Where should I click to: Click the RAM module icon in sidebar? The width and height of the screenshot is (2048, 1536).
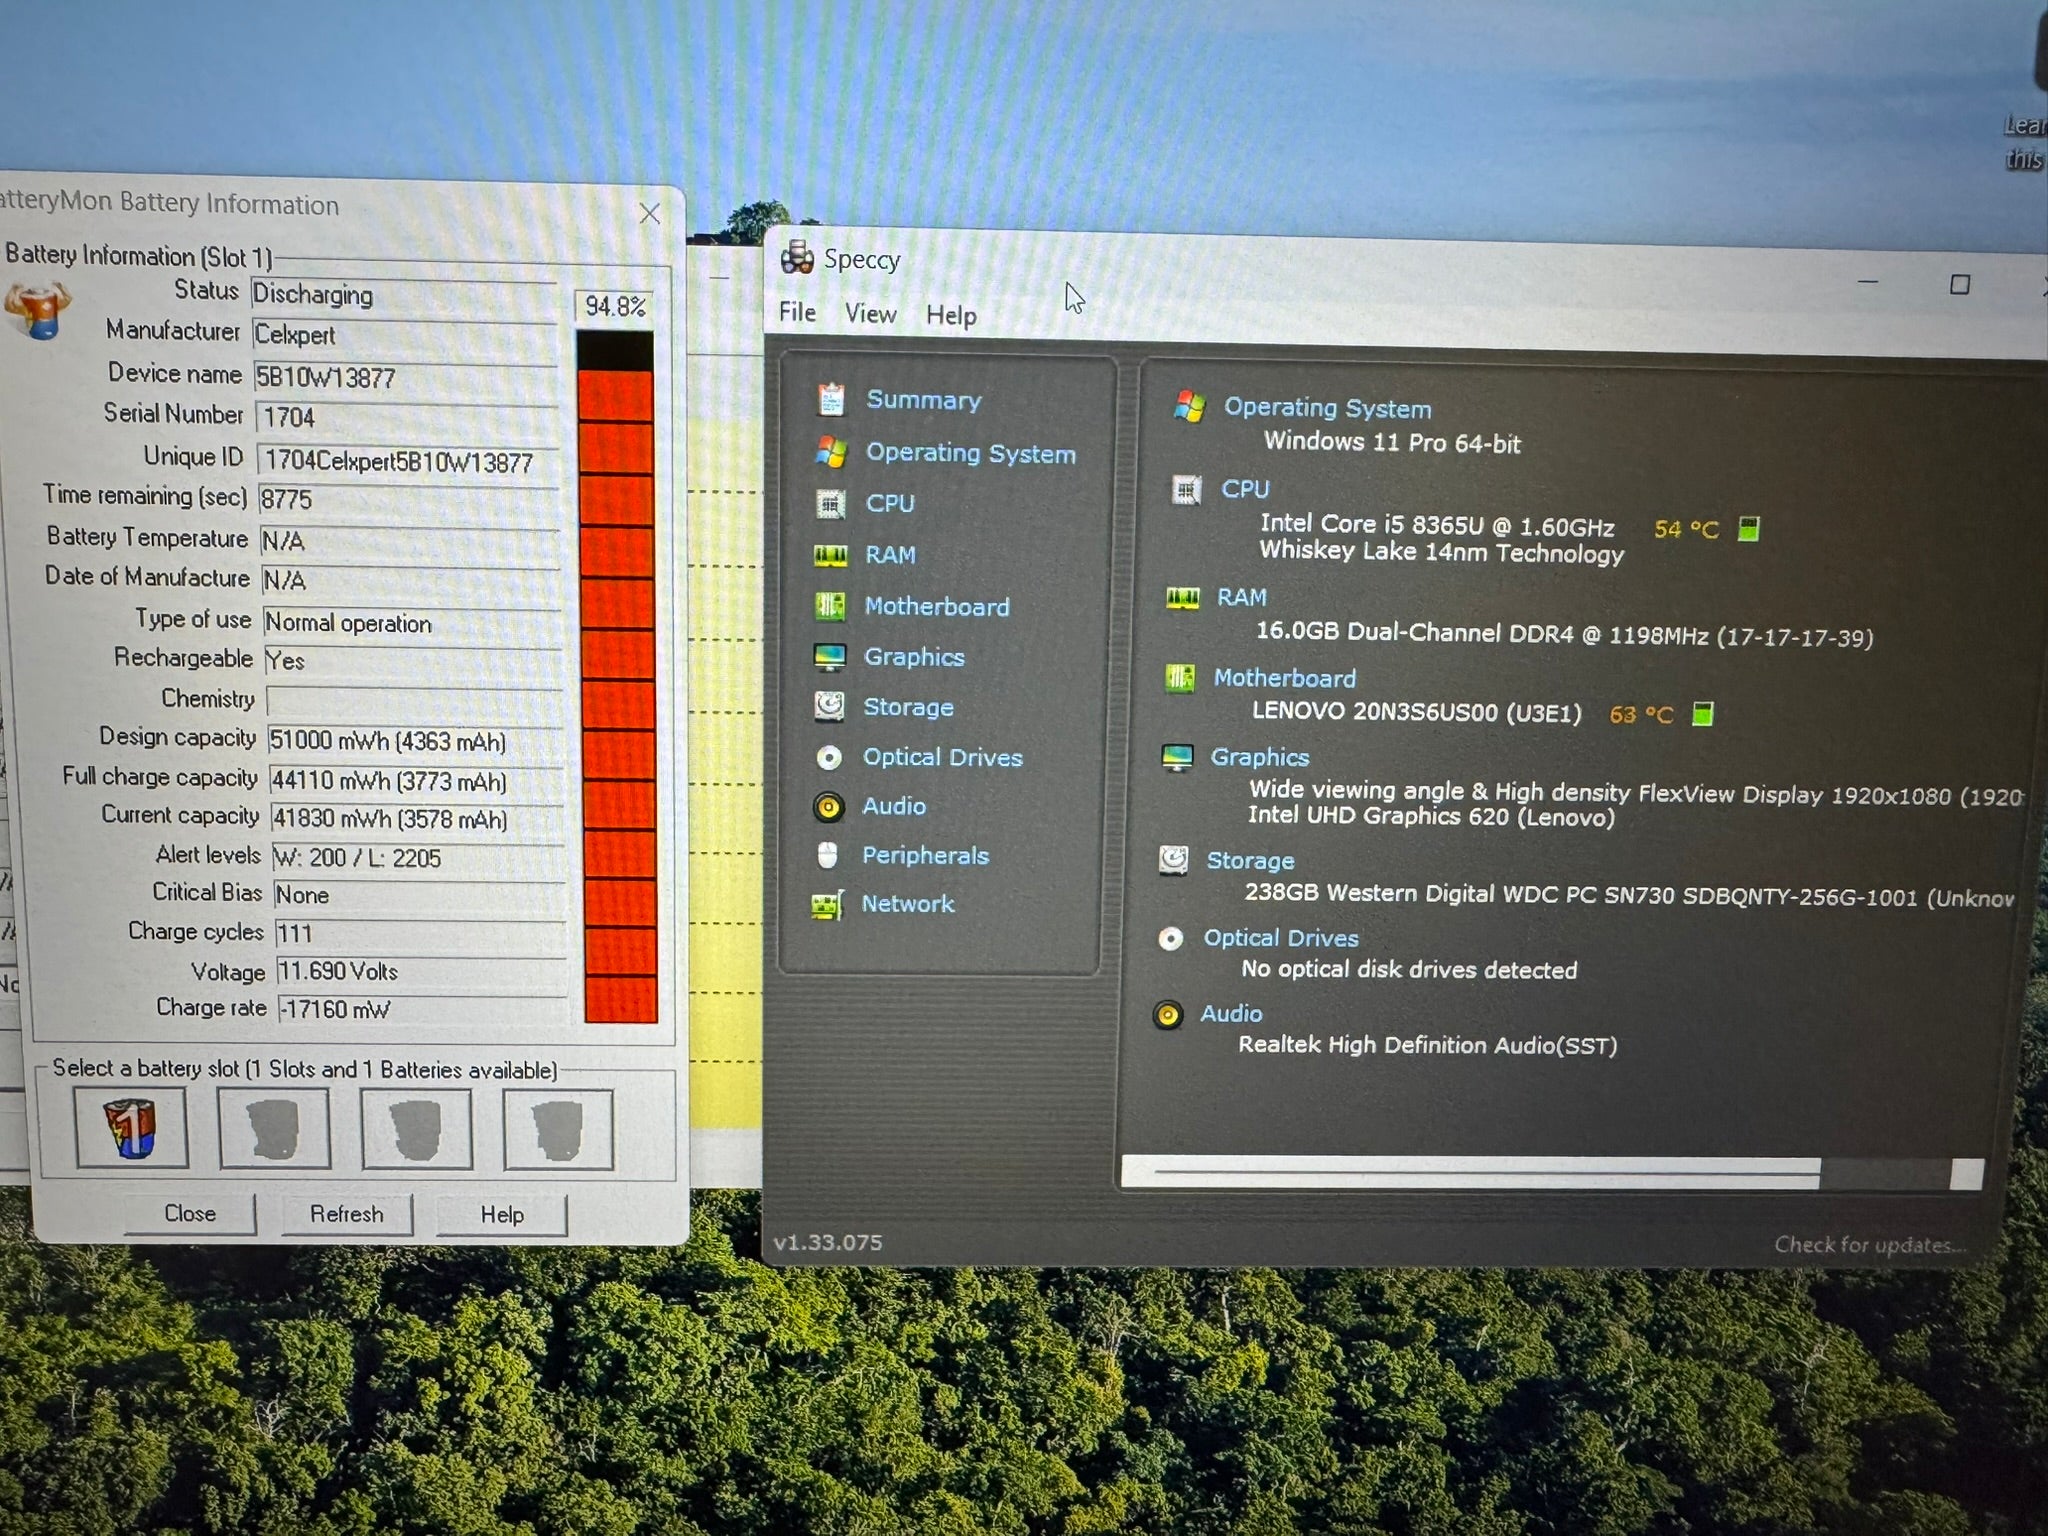(x=830, y=555)
